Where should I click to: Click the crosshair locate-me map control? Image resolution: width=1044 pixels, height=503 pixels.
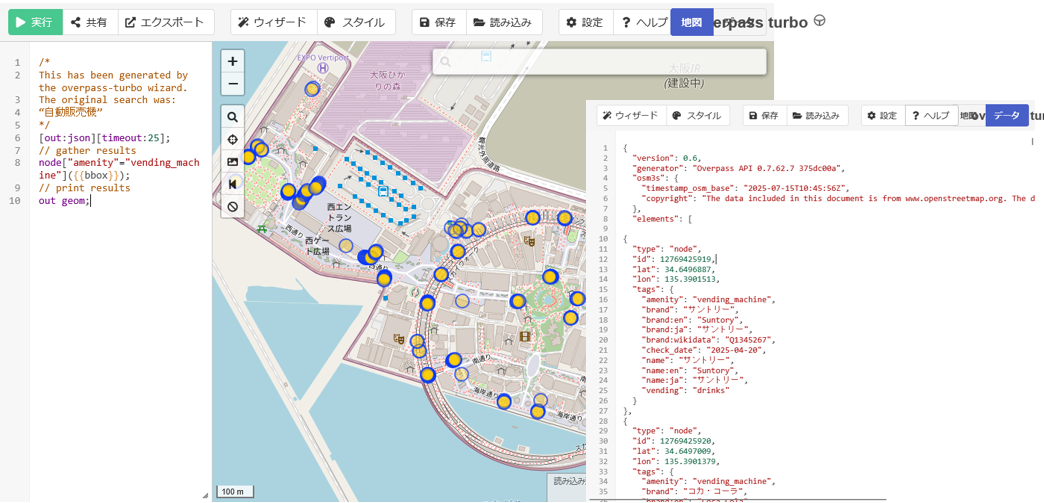point(232,139)
